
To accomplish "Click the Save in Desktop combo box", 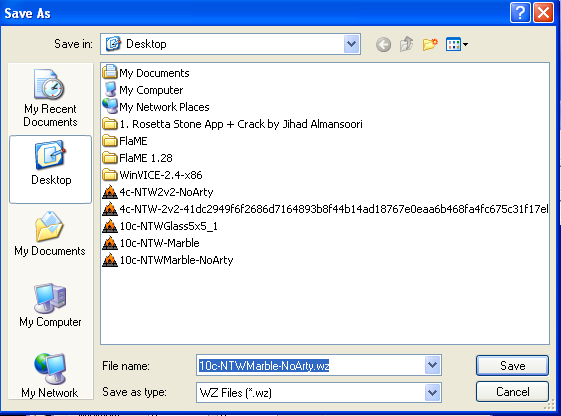I will point(230,44).
